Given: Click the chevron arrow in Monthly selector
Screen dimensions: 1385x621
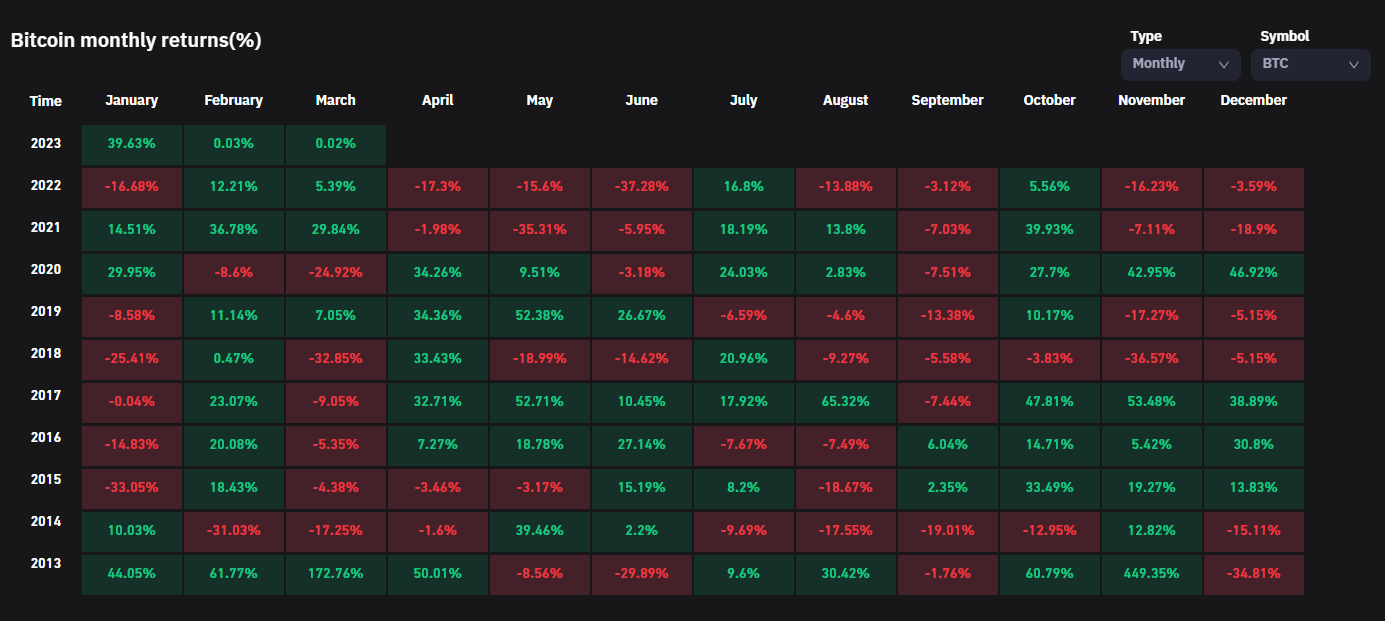Looking at the screenshot, I should click(1223, 64).
